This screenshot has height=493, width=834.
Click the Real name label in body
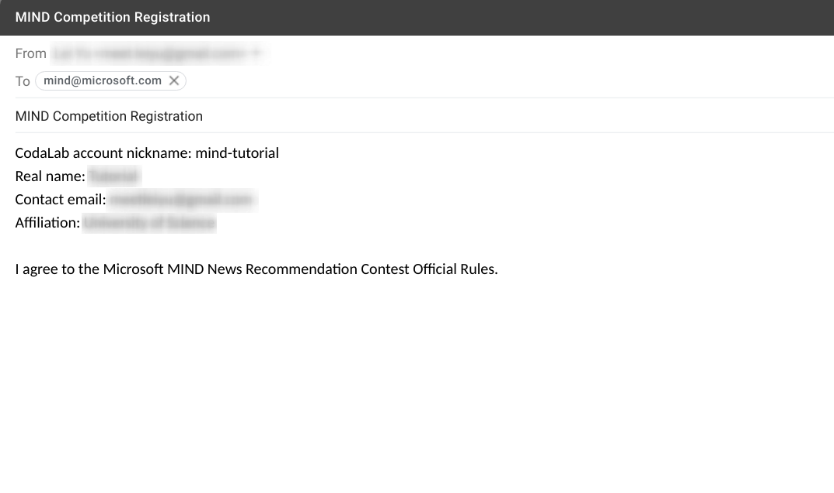pos(49,176)
